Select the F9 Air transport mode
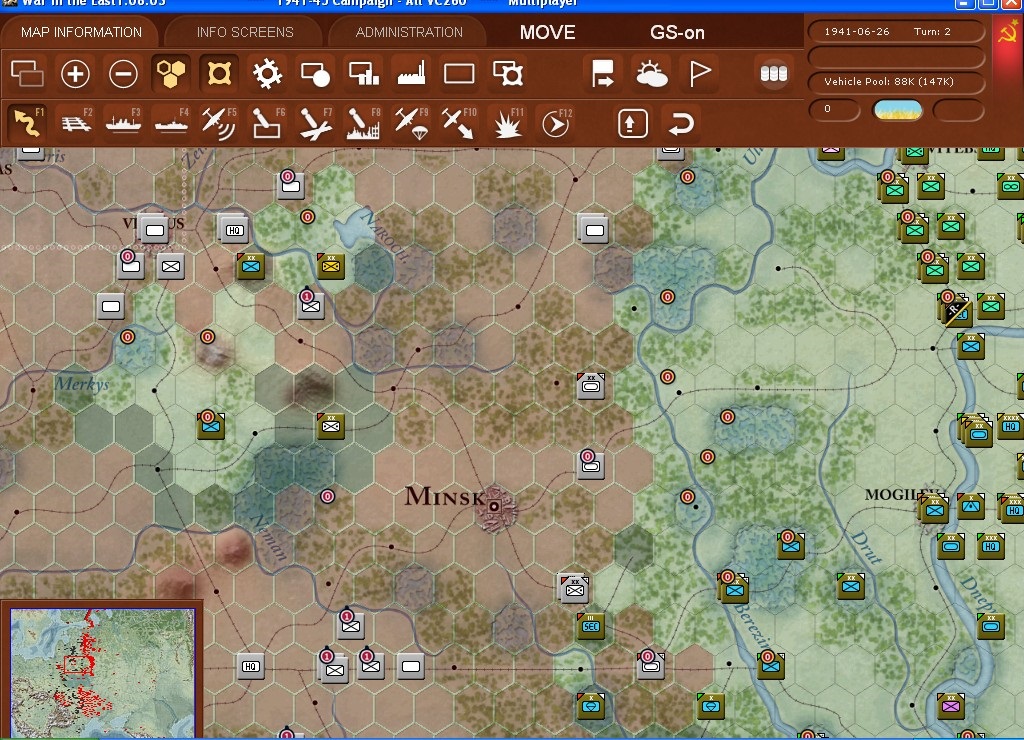1024x740 pixels. point(411,123)
